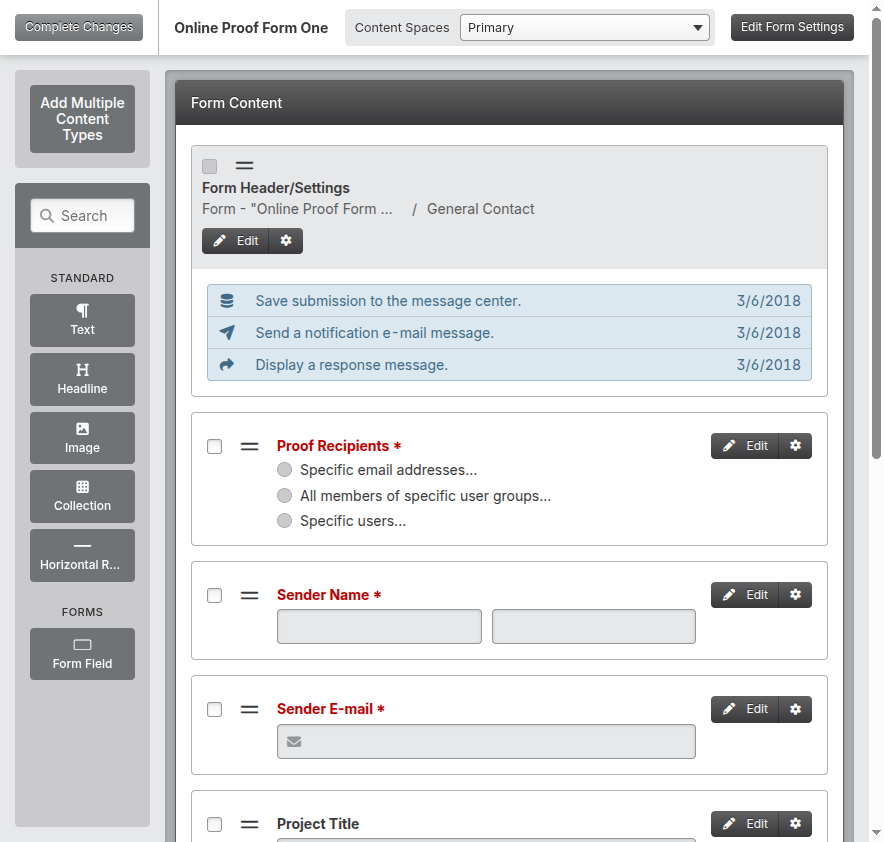Tick the Sender Name checkbox

214,595
